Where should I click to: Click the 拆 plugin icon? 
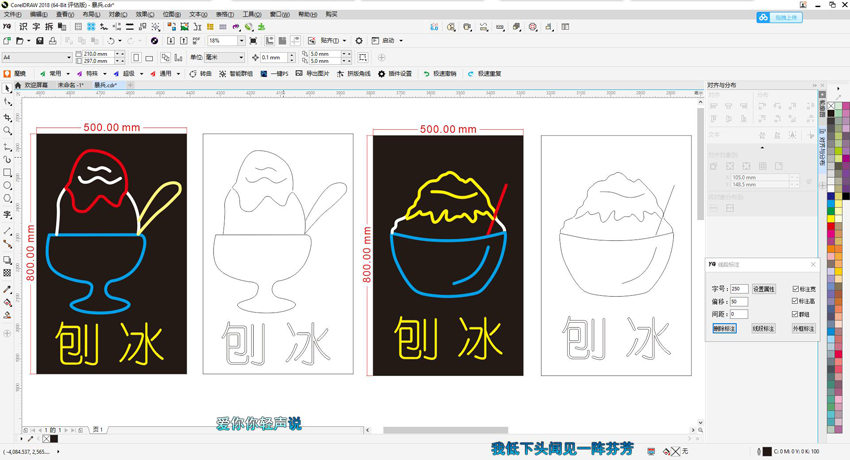(x=49, y=27)
